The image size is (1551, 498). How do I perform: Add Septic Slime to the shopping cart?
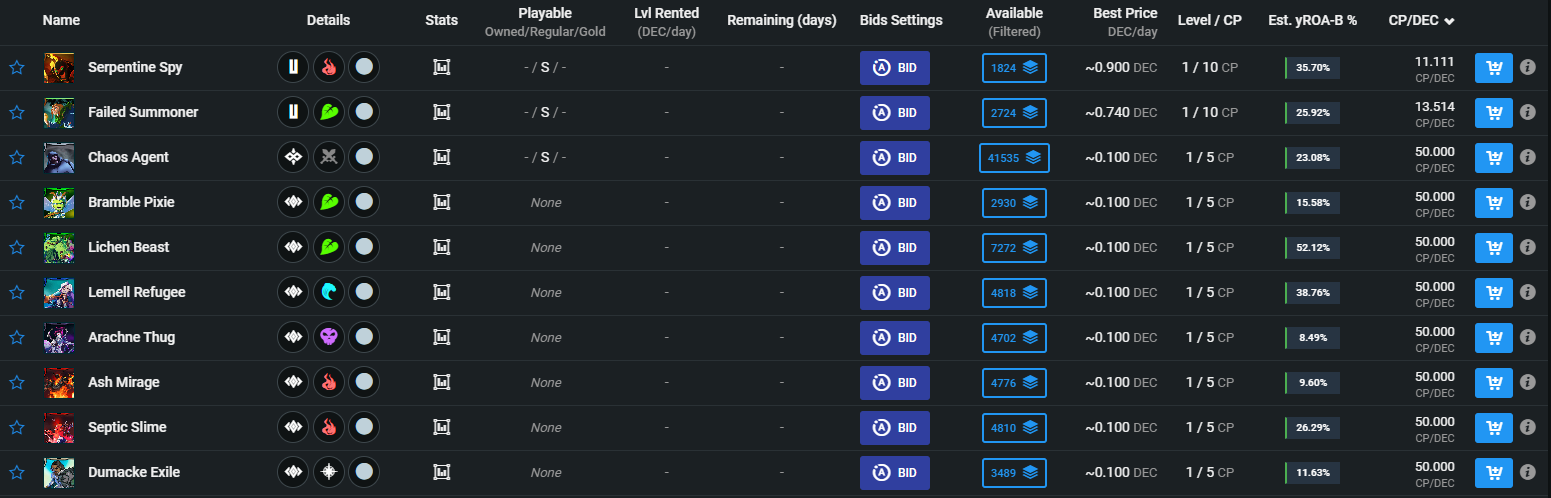click(x=1494, y=428)
